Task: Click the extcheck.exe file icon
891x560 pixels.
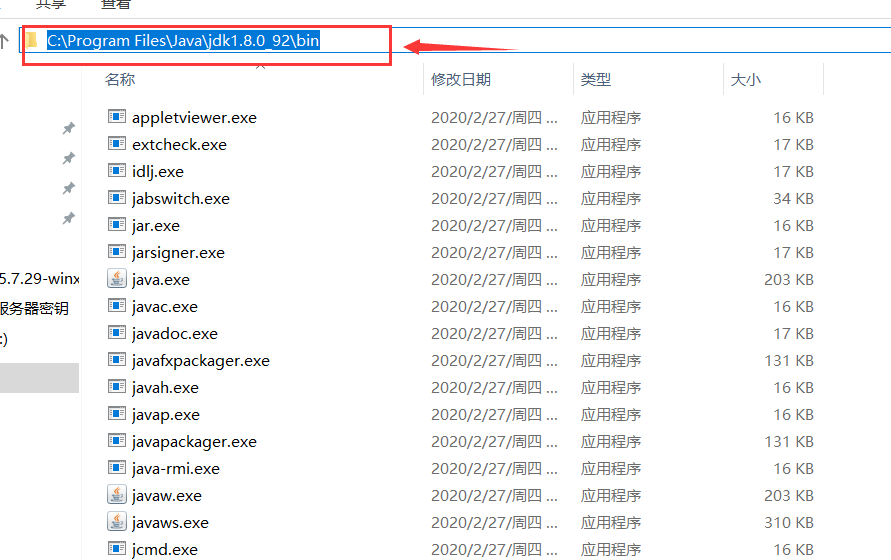Action: tap(116, 143)
